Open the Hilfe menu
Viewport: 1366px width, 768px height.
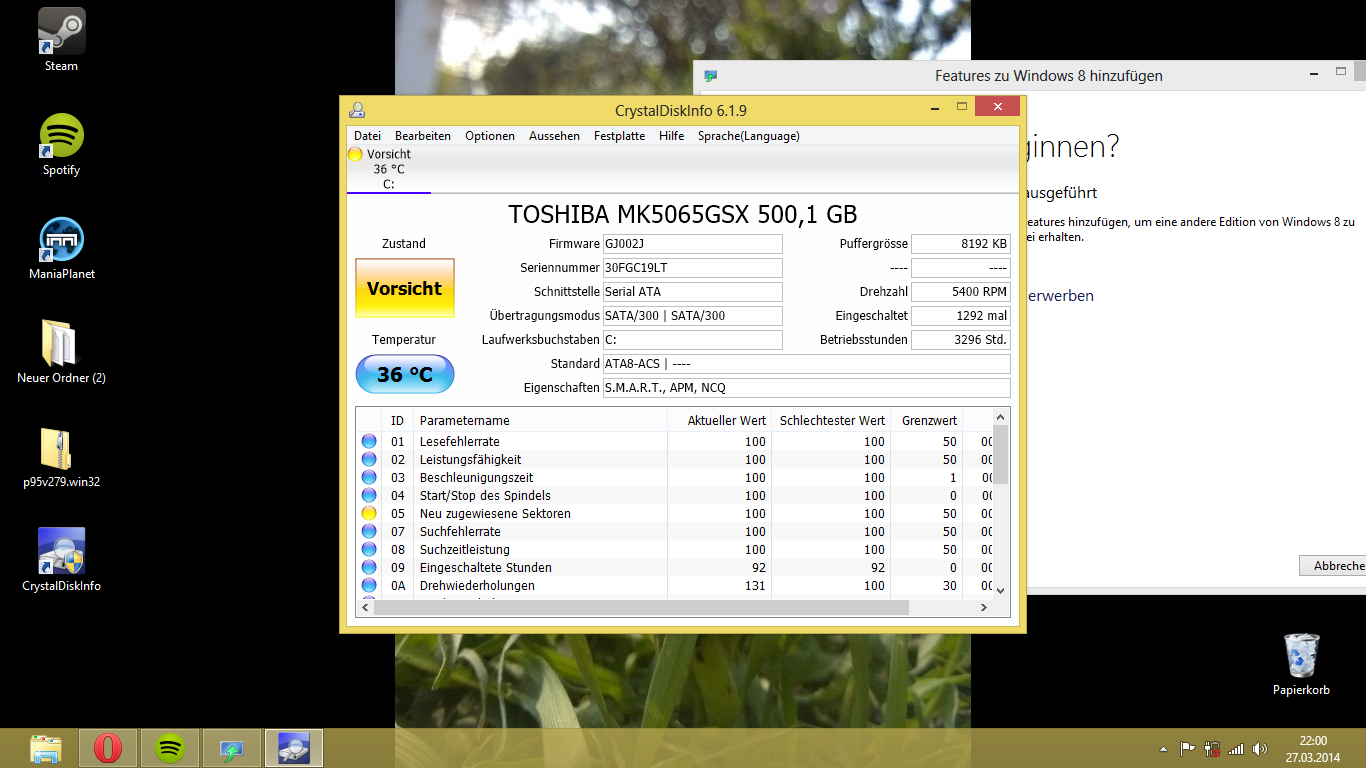click(x=672, y=136)
